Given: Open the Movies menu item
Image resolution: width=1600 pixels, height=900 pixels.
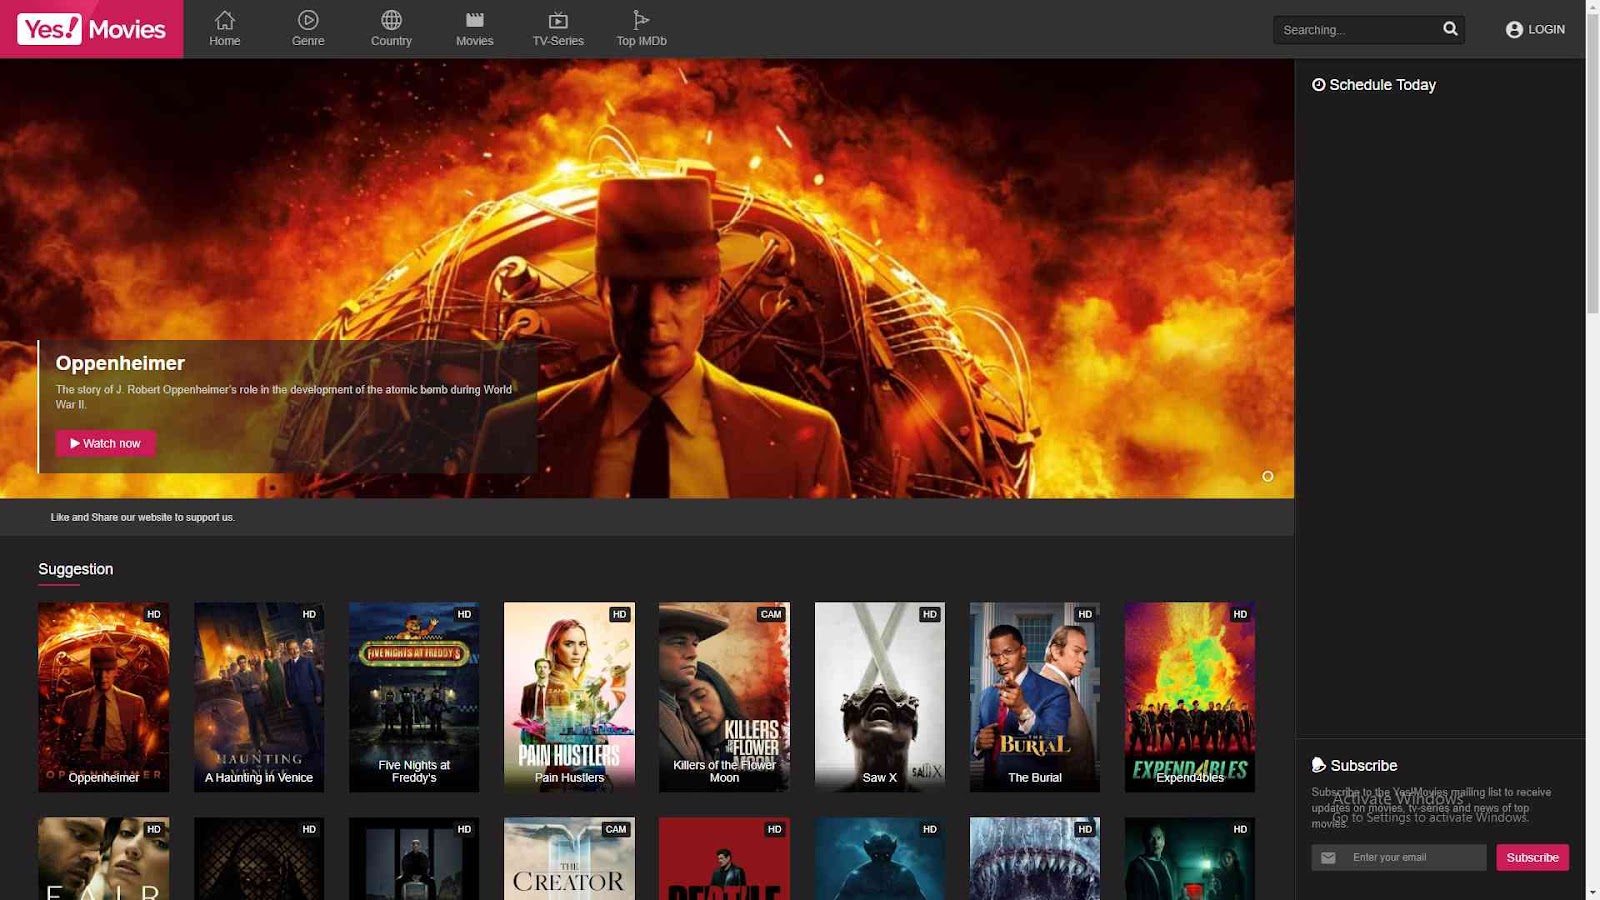Looking at the screenshot, I should pos(475,29).
